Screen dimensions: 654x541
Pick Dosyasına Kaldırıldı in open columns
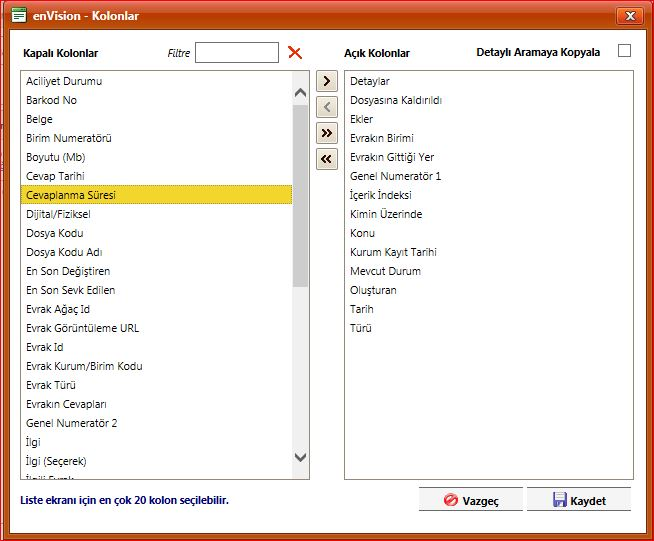489,100
